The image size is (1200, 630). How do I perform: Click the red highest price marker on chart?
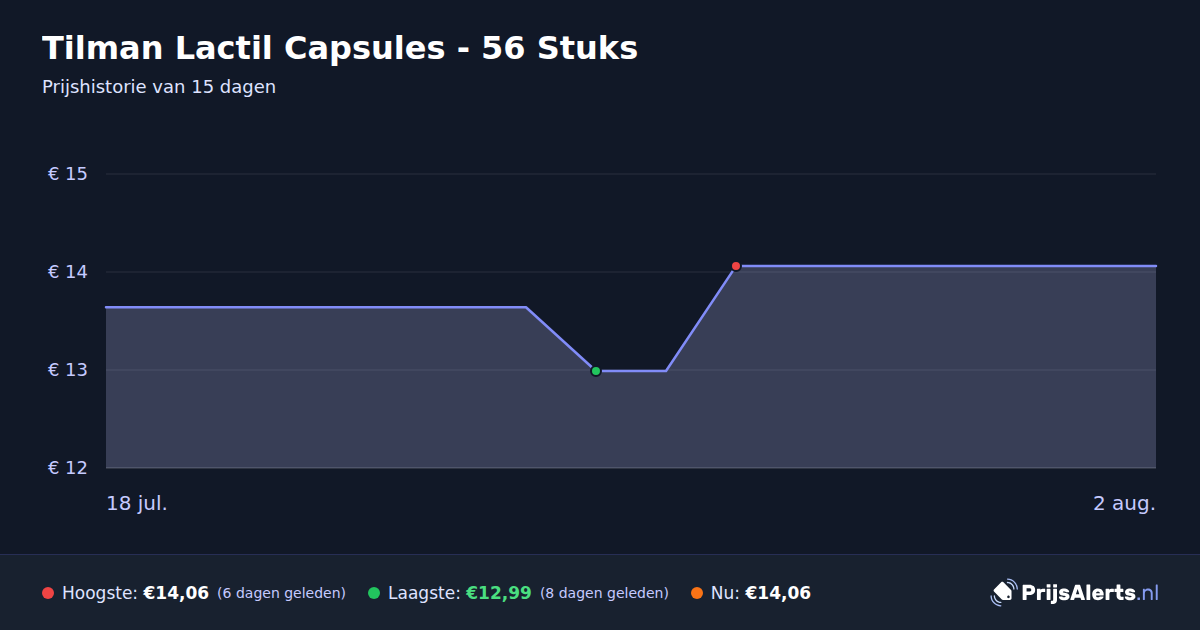click(x=736, y=266)
